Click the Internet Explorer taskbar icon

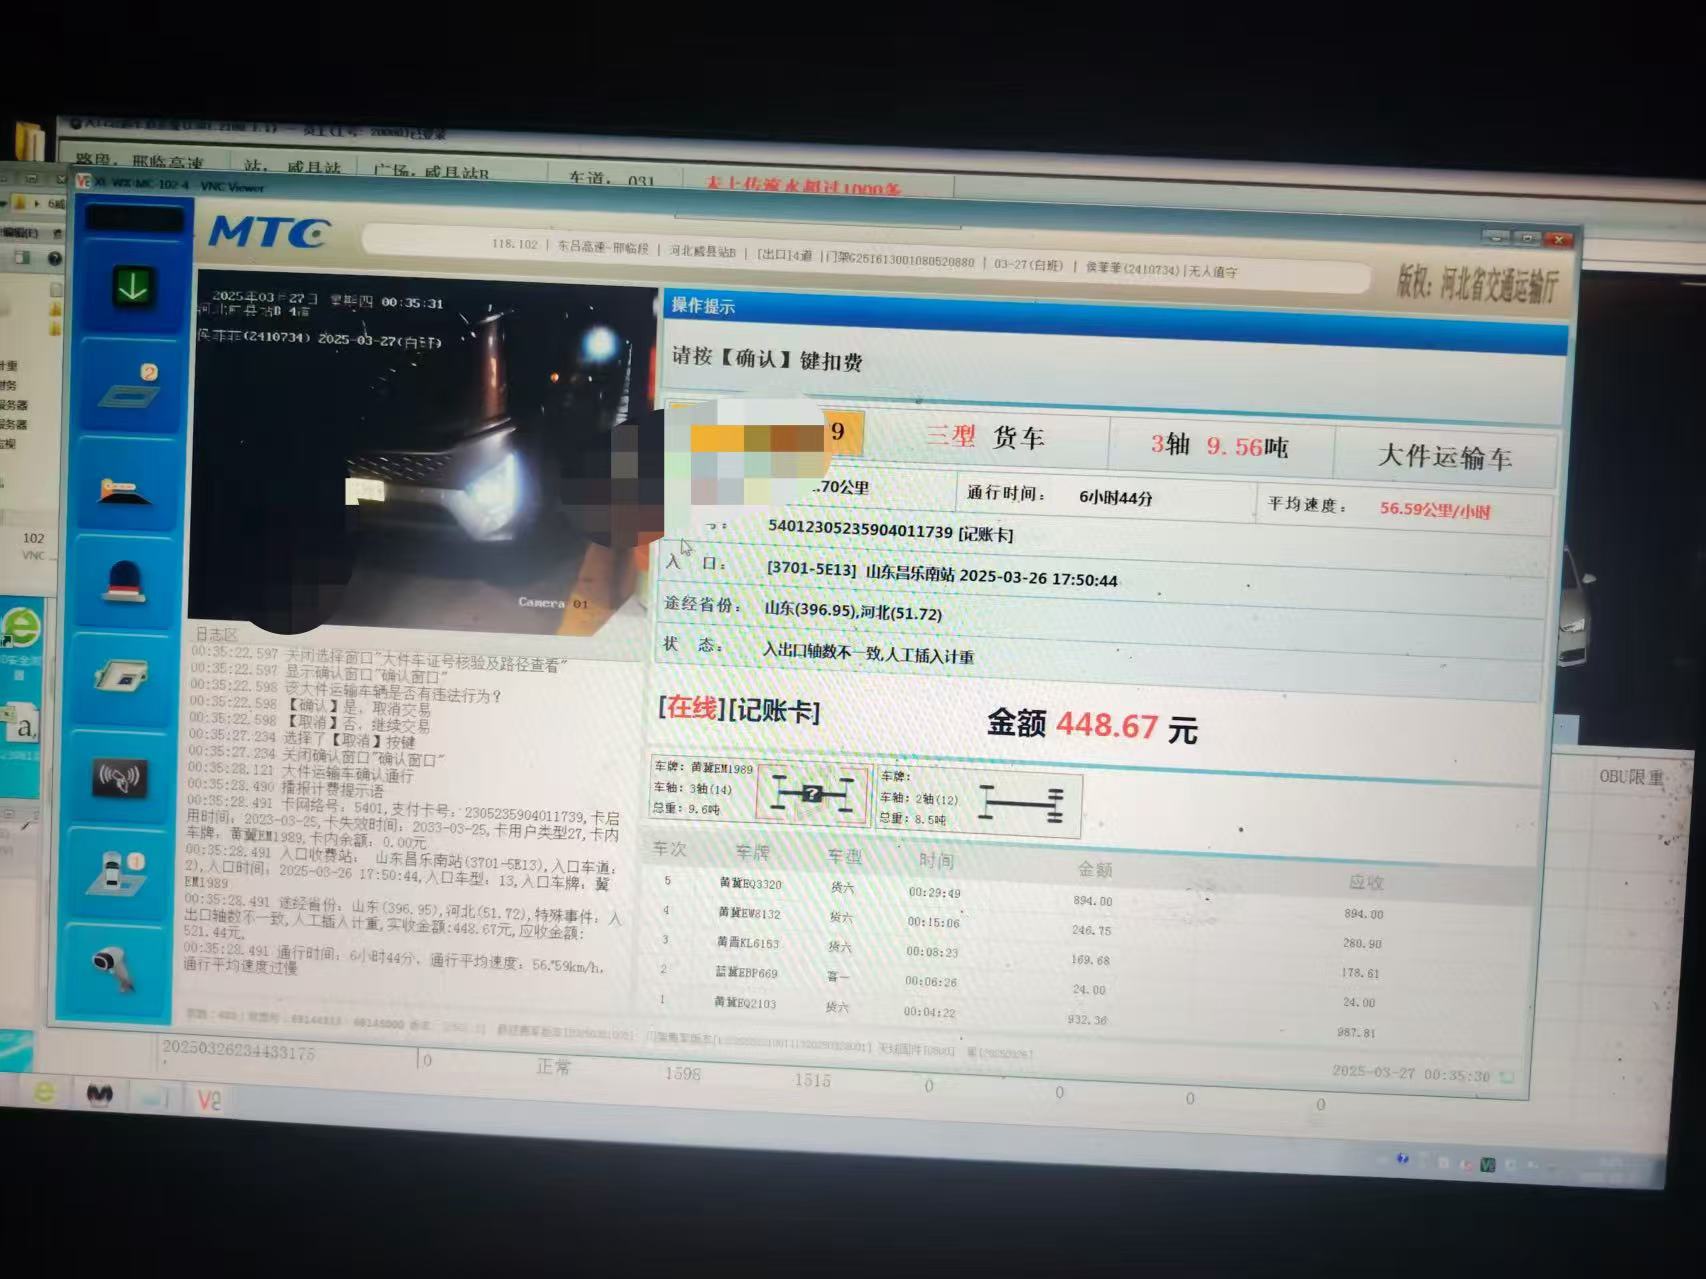[45, 1091]
